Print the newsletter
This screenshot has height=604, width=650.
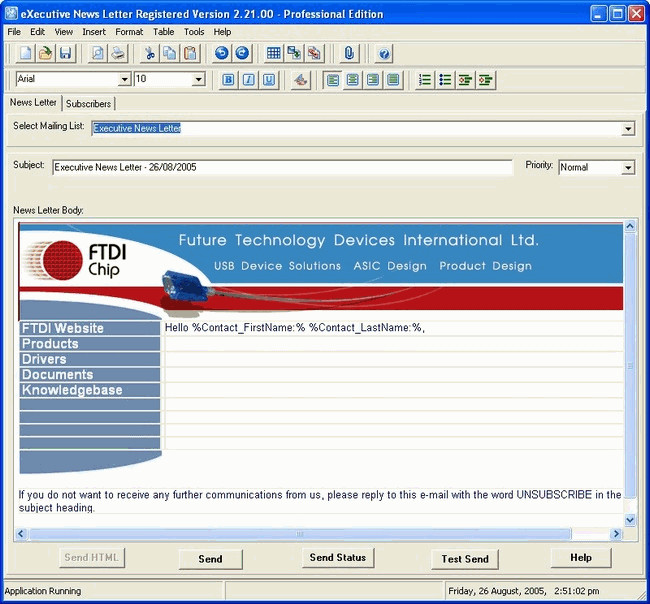click(118, 53)
